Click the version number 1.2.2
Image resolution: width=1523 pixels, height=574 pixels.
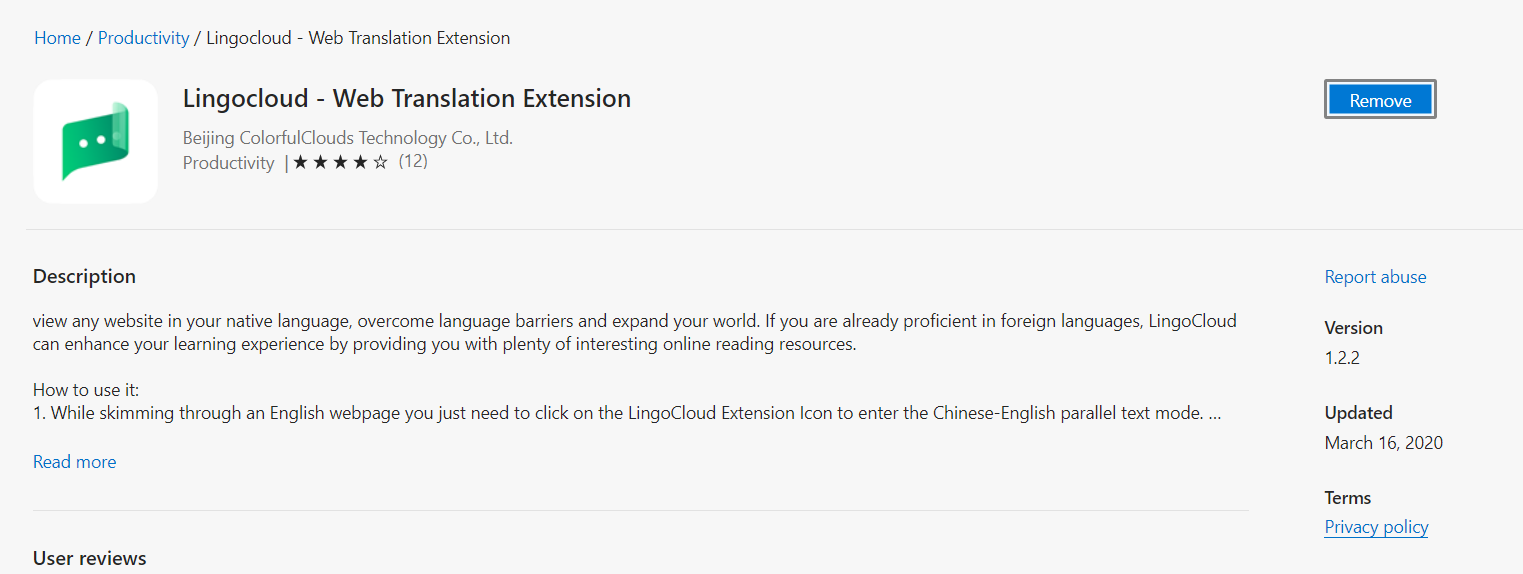pyautogui.click(x=1342, y=358)
